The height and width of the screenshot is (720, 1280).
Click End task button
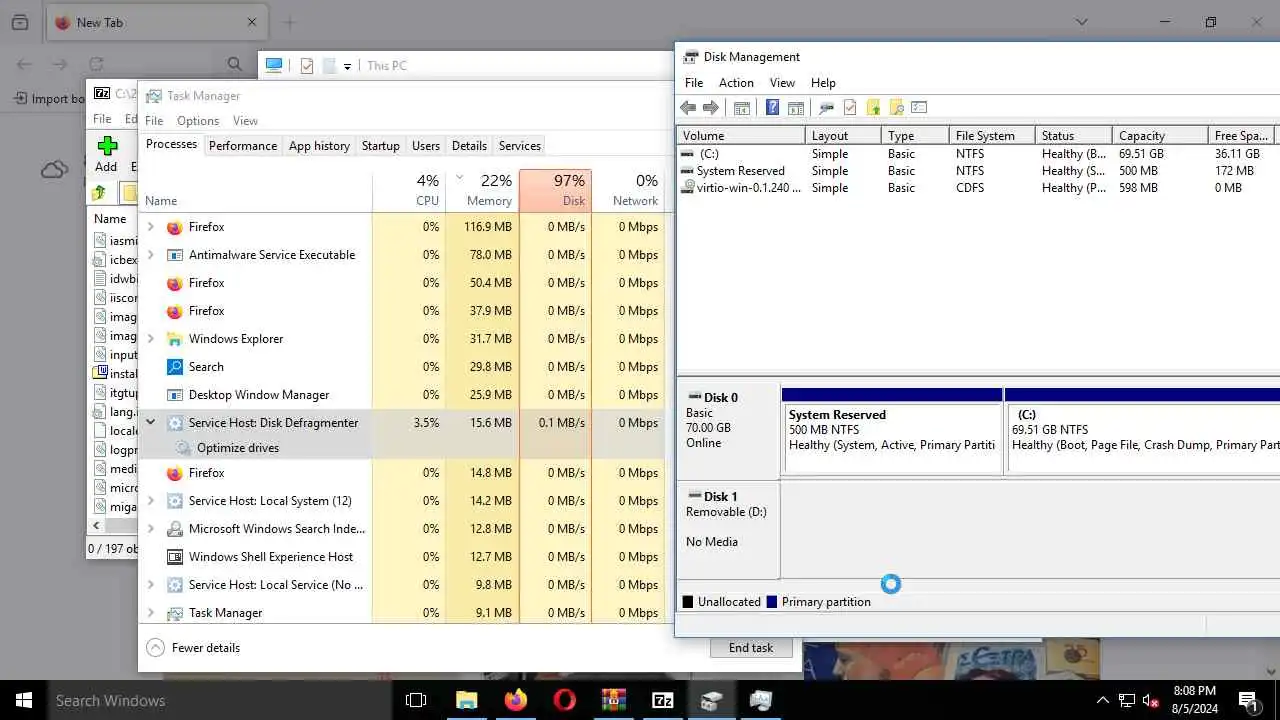tap(751, 648)
